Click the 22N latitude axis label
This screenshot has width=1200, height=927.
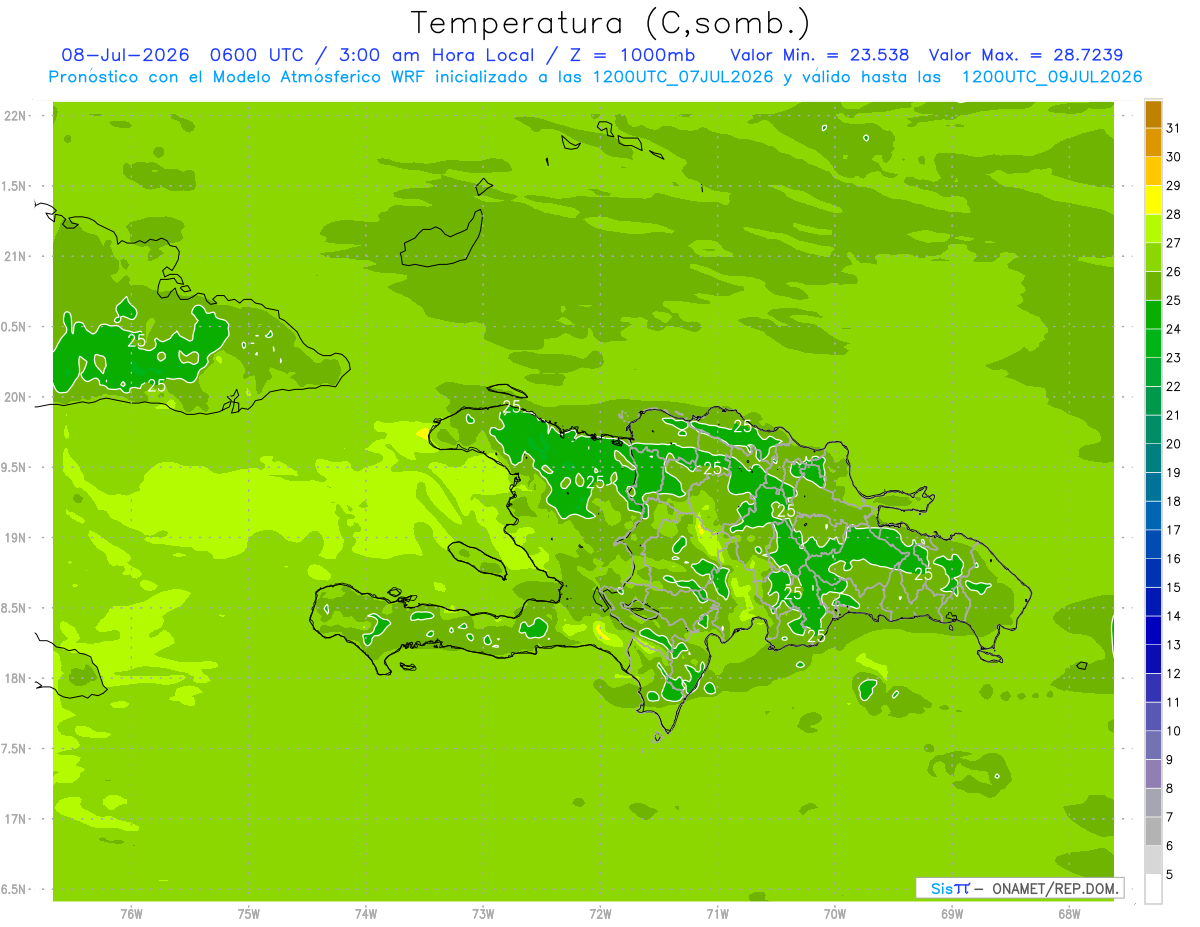(17, 116)
